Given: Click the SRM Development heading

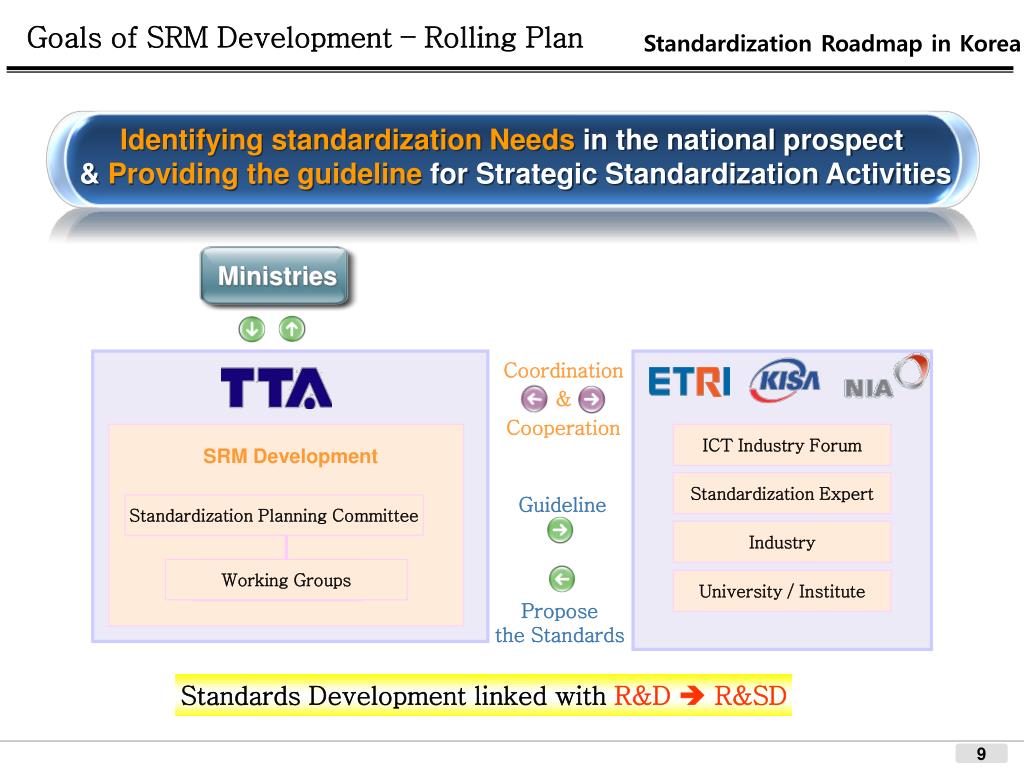Looking at the screenshot, I should 290,456.
